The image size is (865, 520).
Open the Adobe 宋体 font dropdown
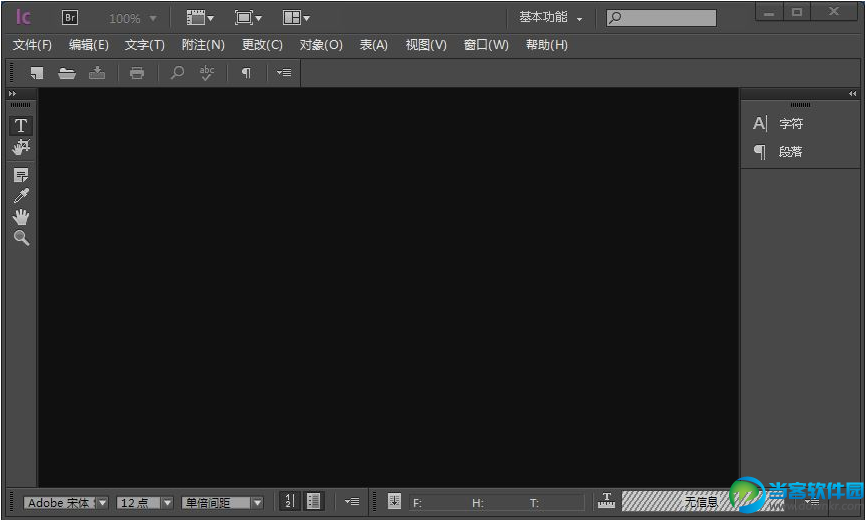(x=103, y=503)
